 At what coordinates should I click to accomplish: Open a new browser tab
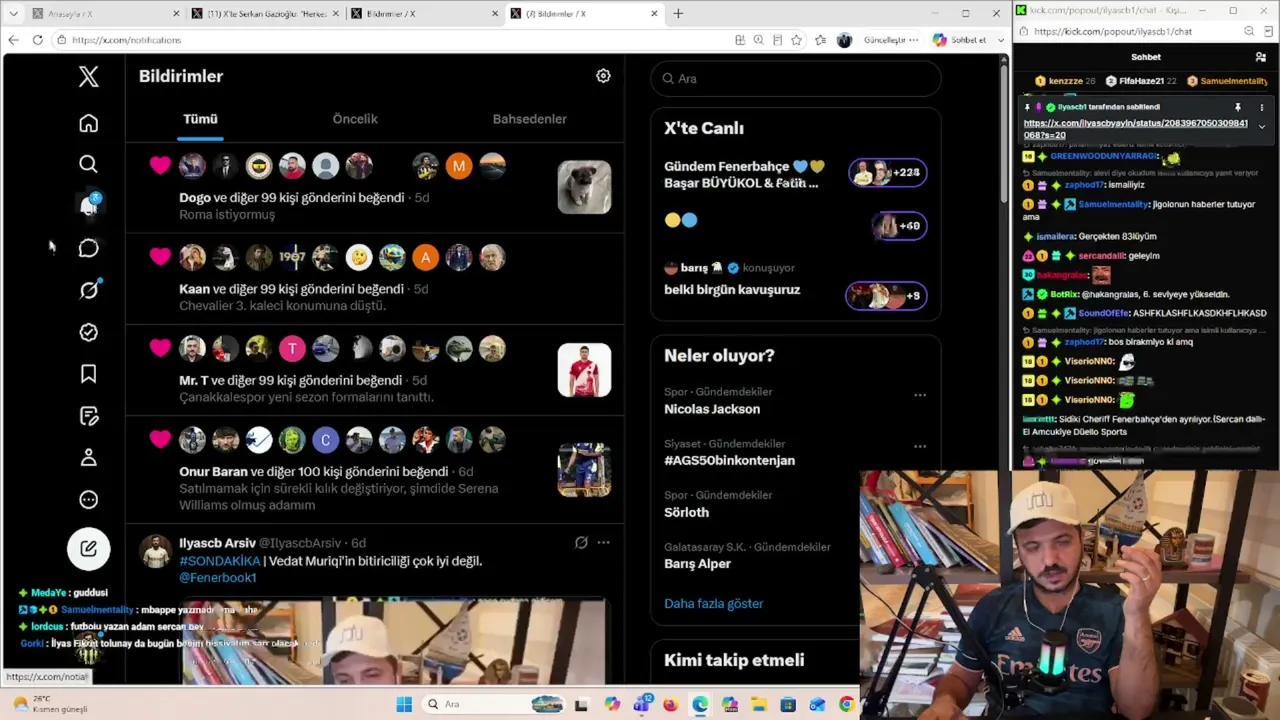click(678, 13)
